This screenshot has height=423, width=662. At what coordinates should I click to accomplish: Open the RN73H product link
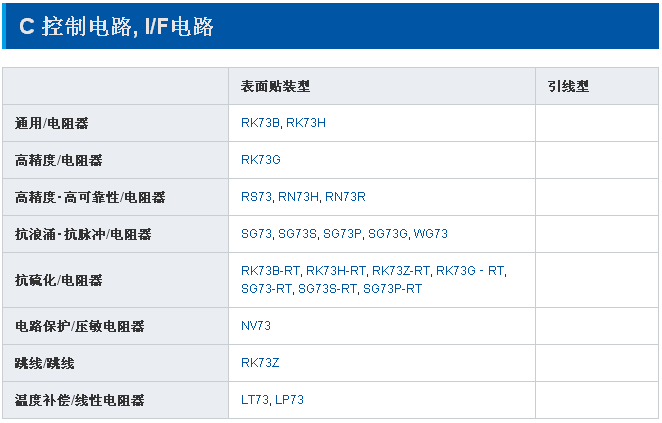click(x=298, y=197)
